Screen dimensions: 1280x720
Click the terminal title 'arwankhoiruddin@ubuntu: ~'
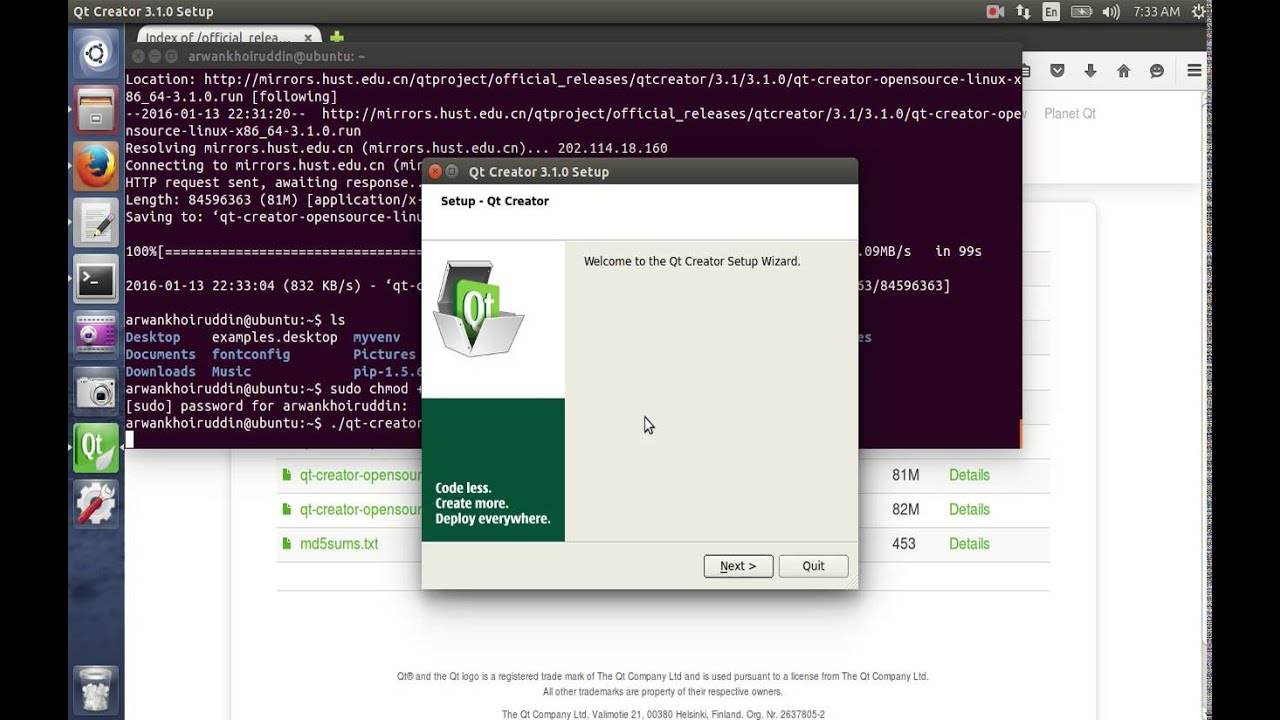click(x=277, y=57)
